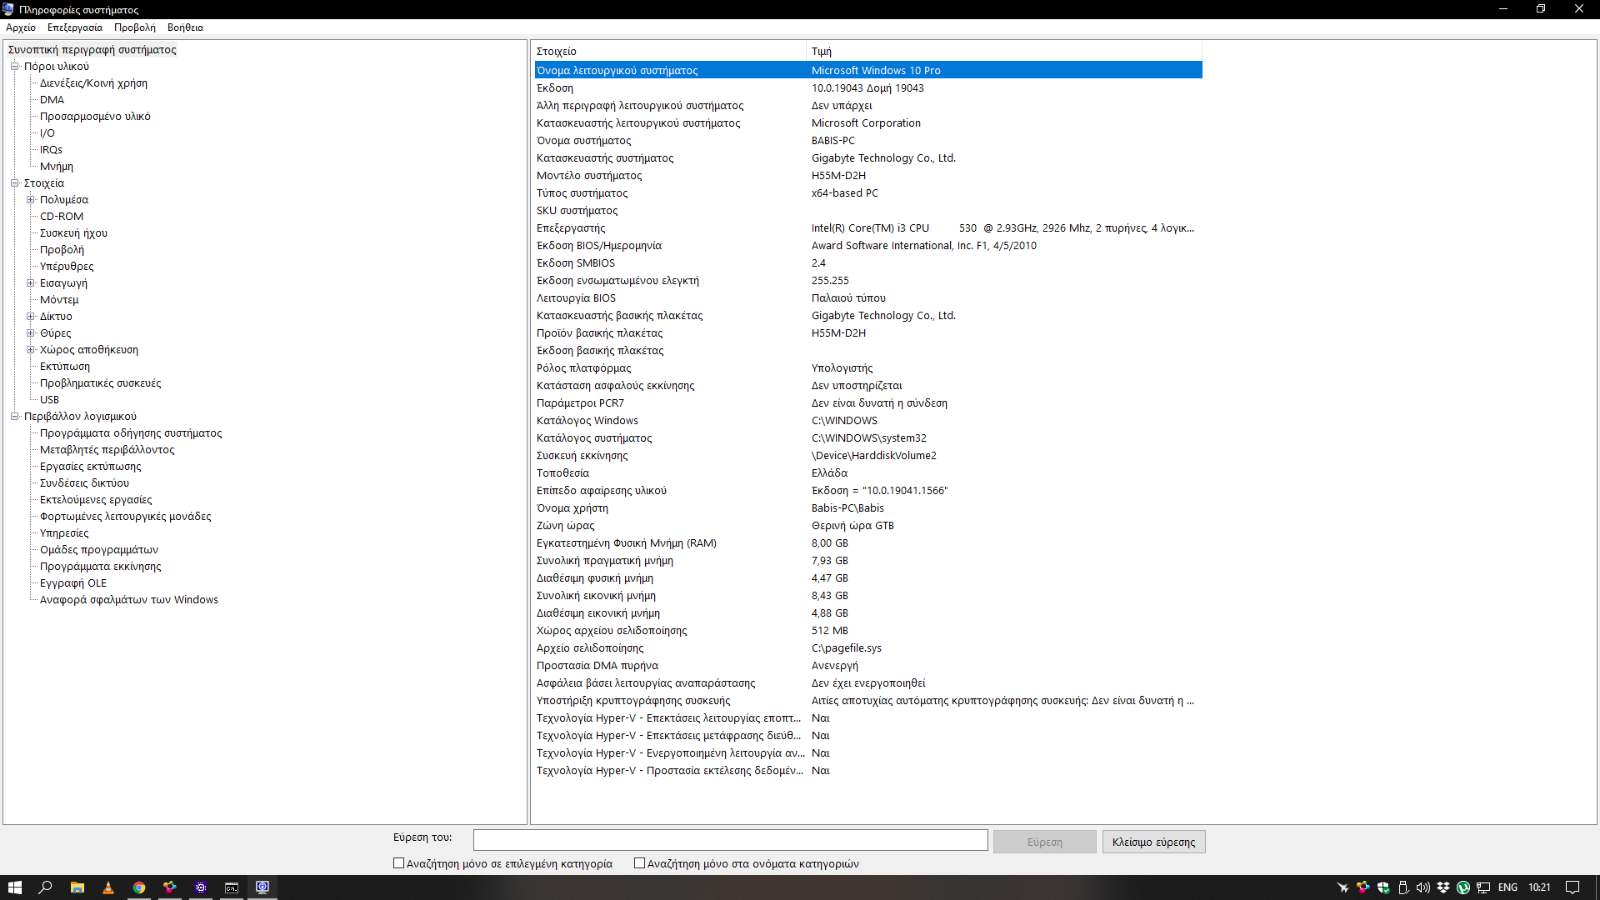Click the 'BABIS-PC' system name value
Screen dimensions: 1600x900
[x=833, y=141]
